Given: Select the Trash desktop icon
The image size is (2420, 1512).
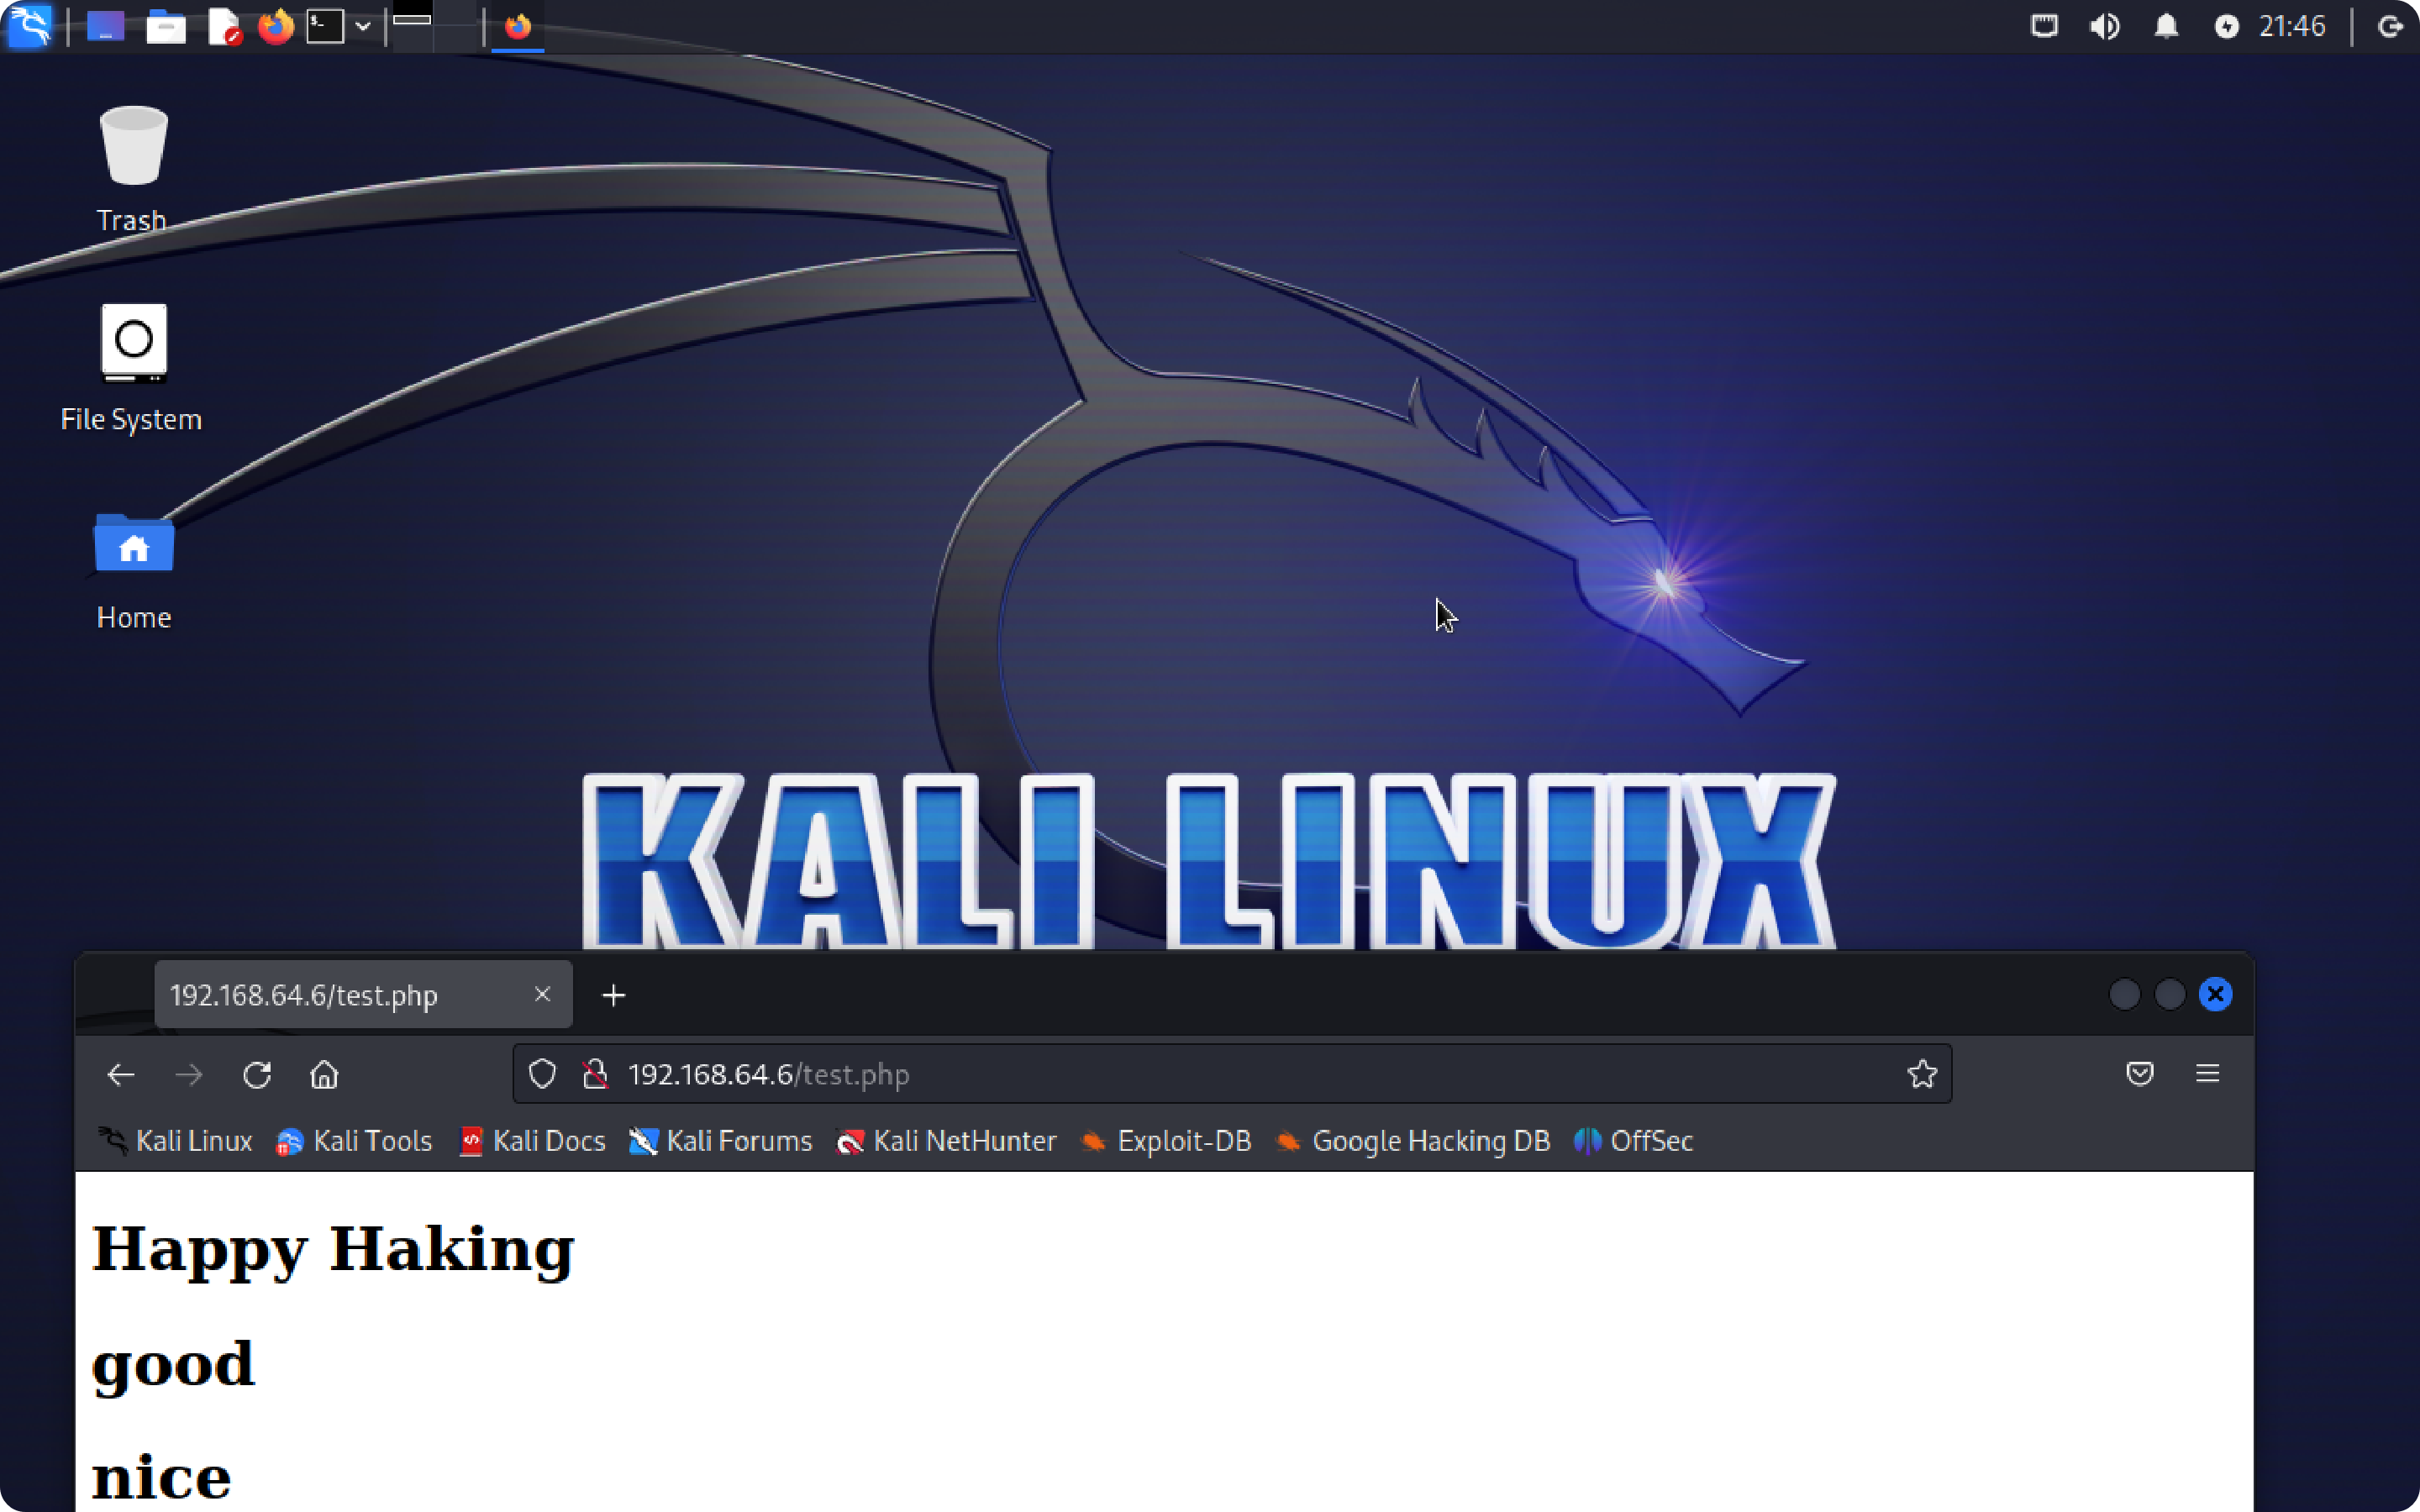Looking at the screenshot, I should pyautogui.click(x=132, y=169).
